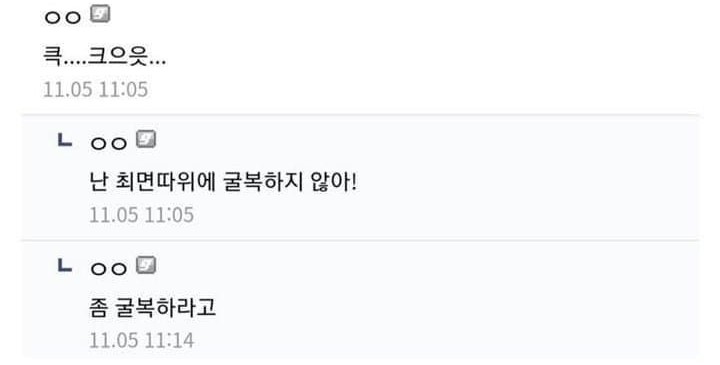Screen dimensions: 720x365
Task: Open nickname ㅇㅇ above 좀 굴복하라고 reply
Action: pos(108,269)
